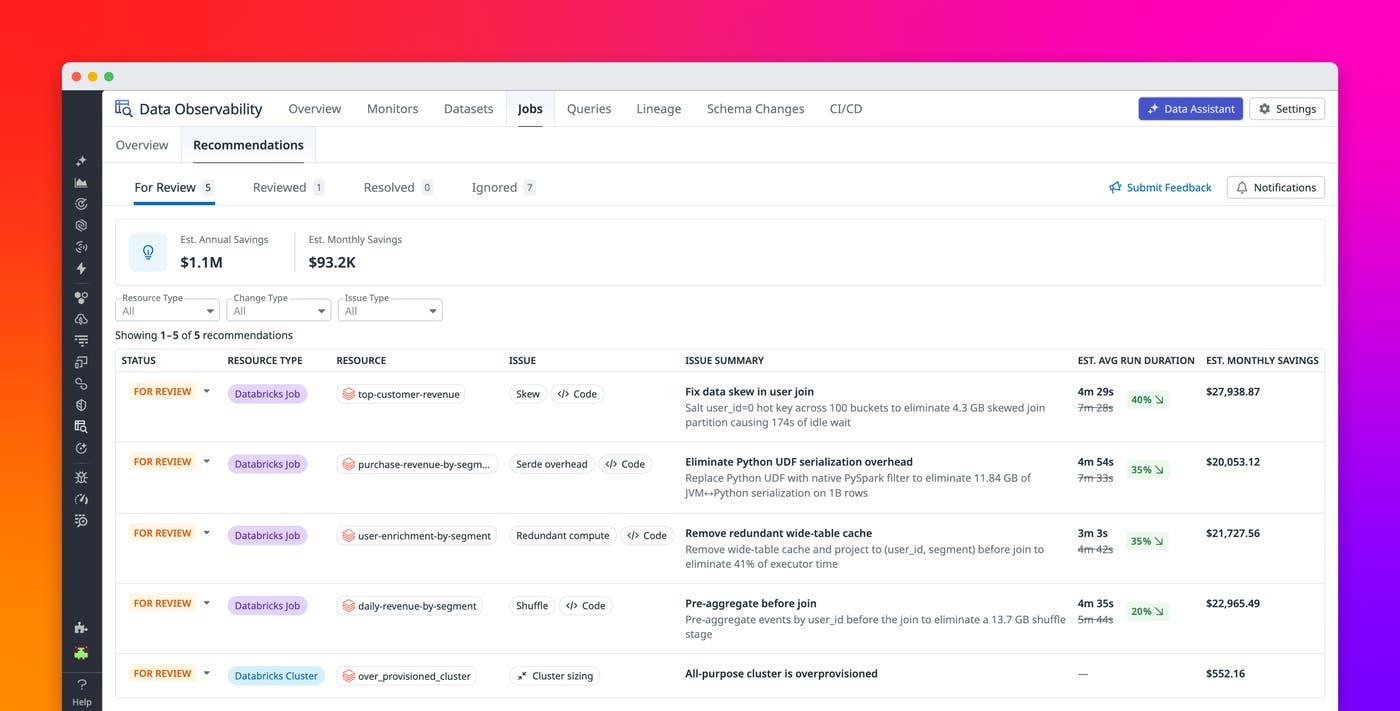Switch to the Jobs Overview sub-tab

[142, 145]
